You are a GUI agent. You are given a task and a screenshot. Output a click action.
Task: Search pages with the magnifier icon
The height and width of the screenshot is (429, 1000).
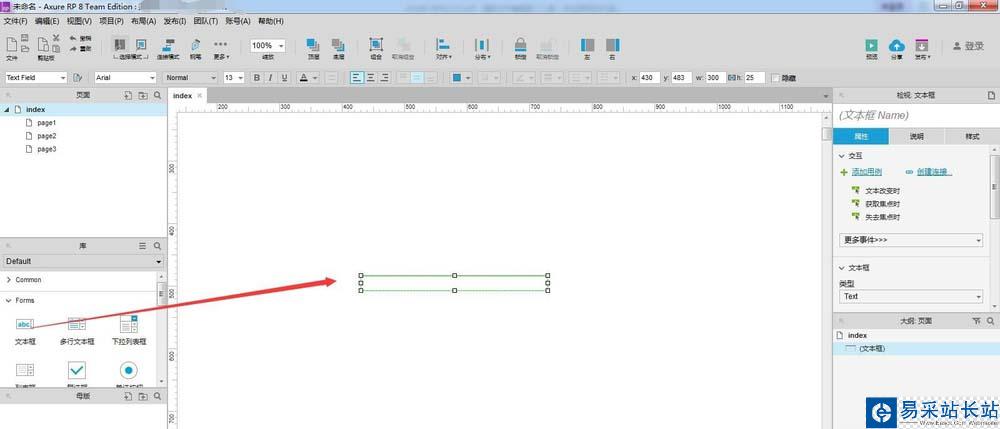(x=157, y=95)
